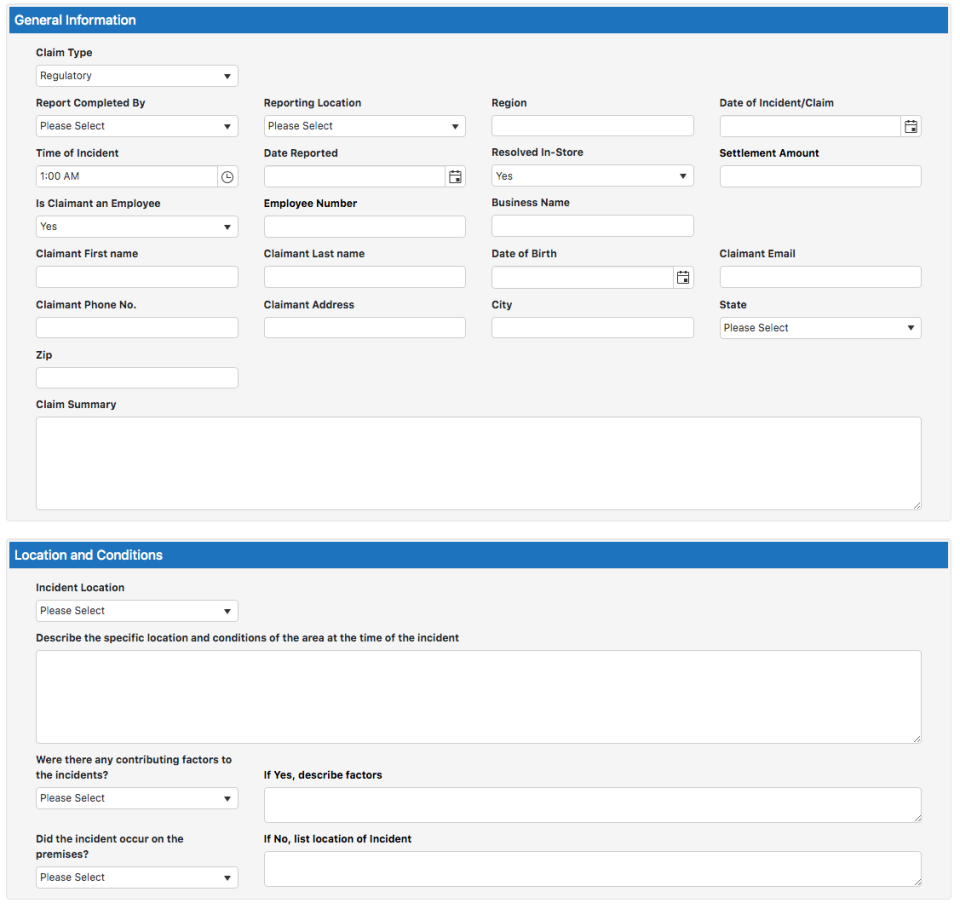Click the 'If Yes, describe factors' text box
960x909 pixels.
(x=592, y=804)
